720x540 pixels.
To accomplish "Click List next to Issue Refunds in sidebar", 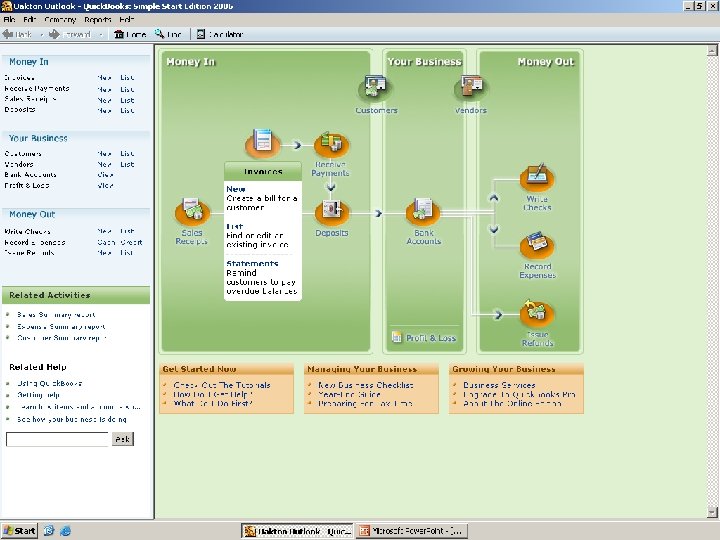I will (x=126, y=253).
